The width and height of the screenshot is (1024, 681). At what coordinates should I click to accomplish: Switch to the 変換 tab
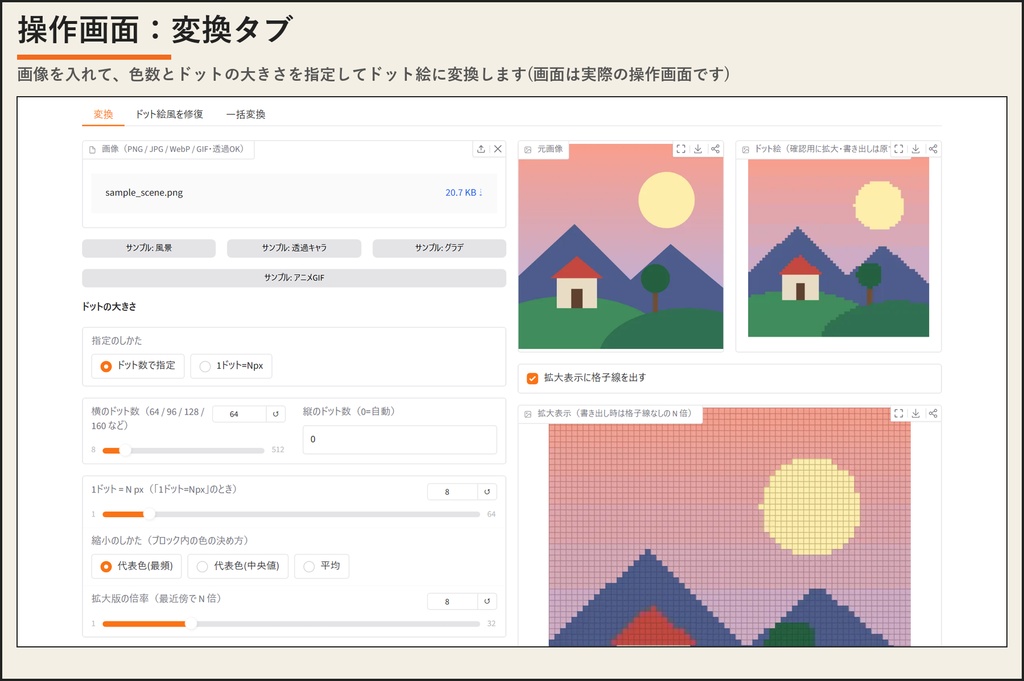103,114
